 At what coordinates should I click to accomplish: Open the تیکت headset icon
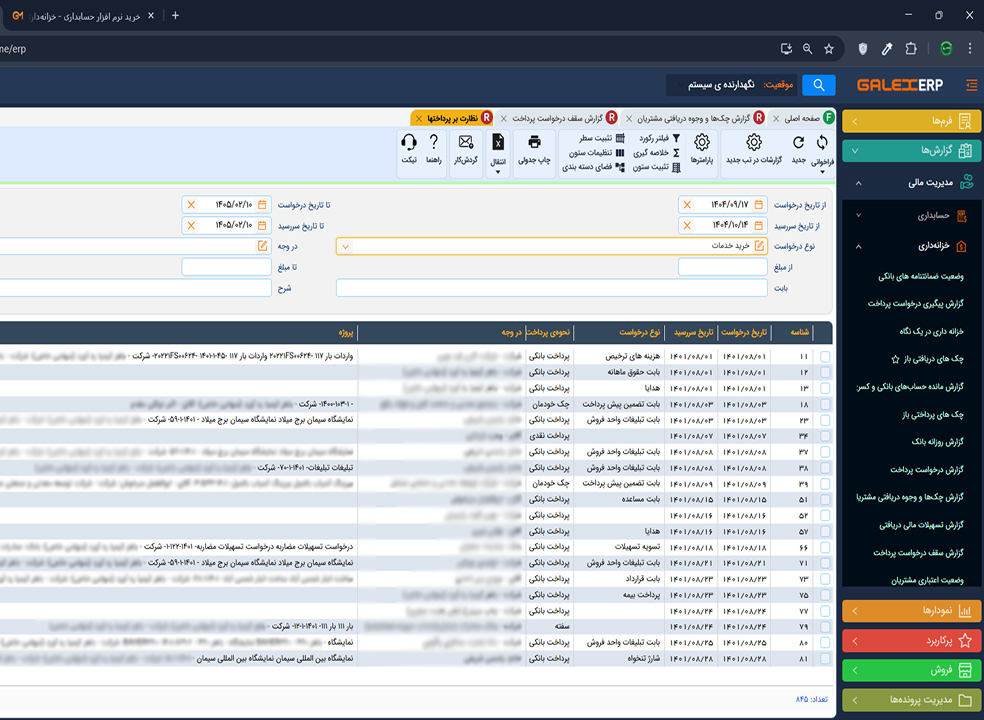coord(409,142)
